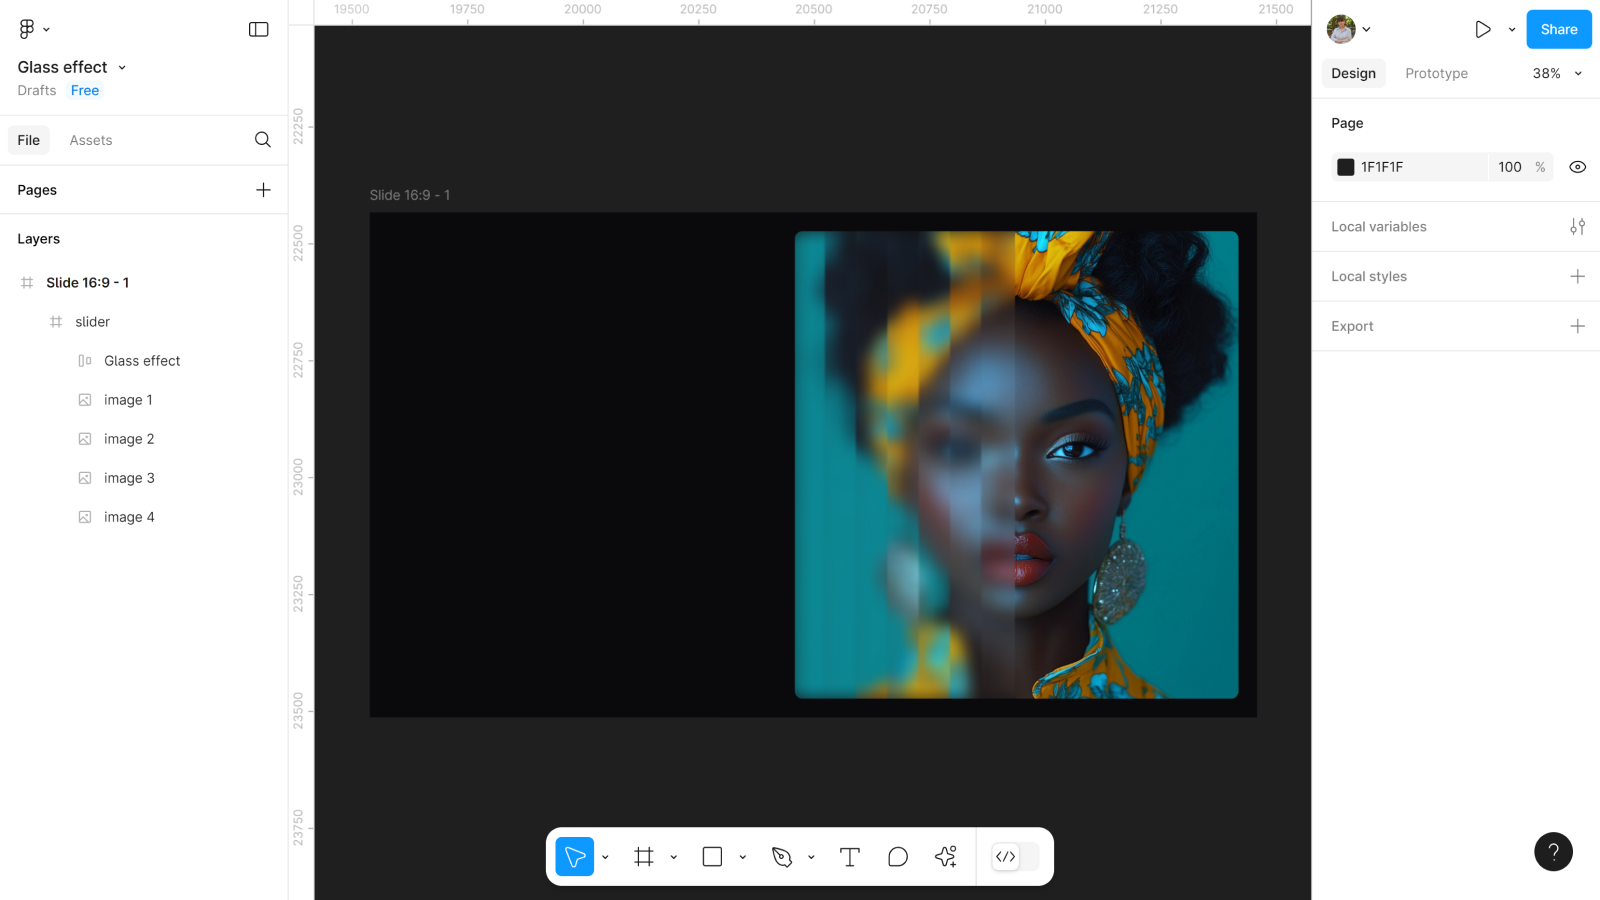
Task: Expand the Glass effect file name menu
Action: [122, 68]
